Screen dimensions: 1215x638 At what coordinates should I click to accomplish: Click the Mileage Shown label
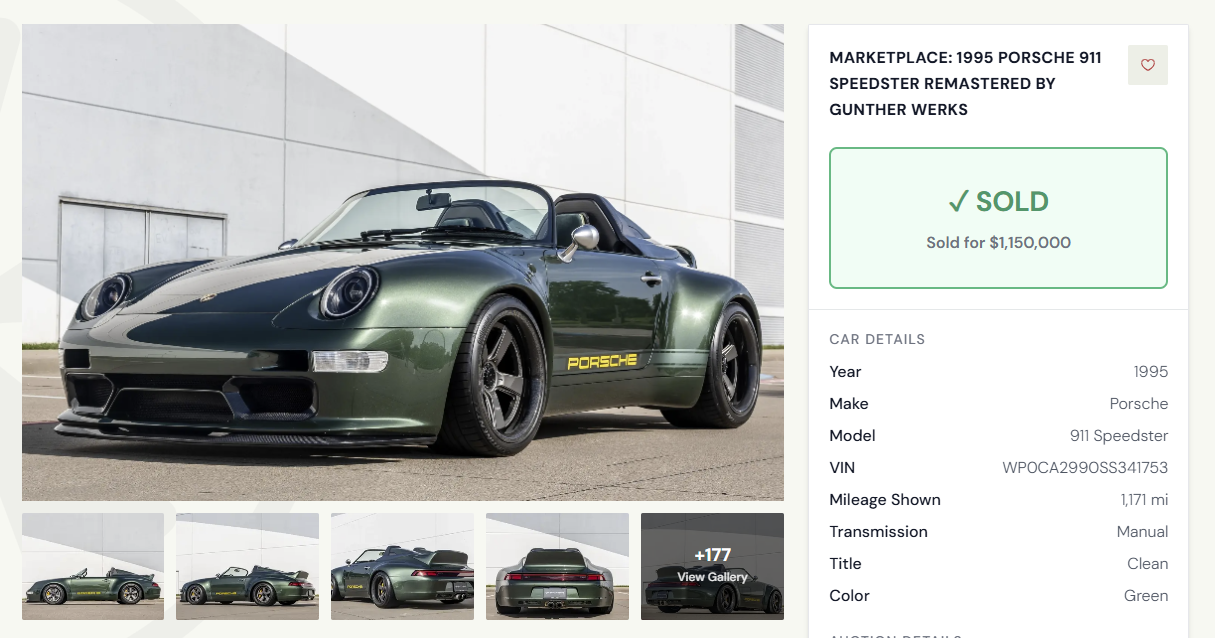coord(885,499)
